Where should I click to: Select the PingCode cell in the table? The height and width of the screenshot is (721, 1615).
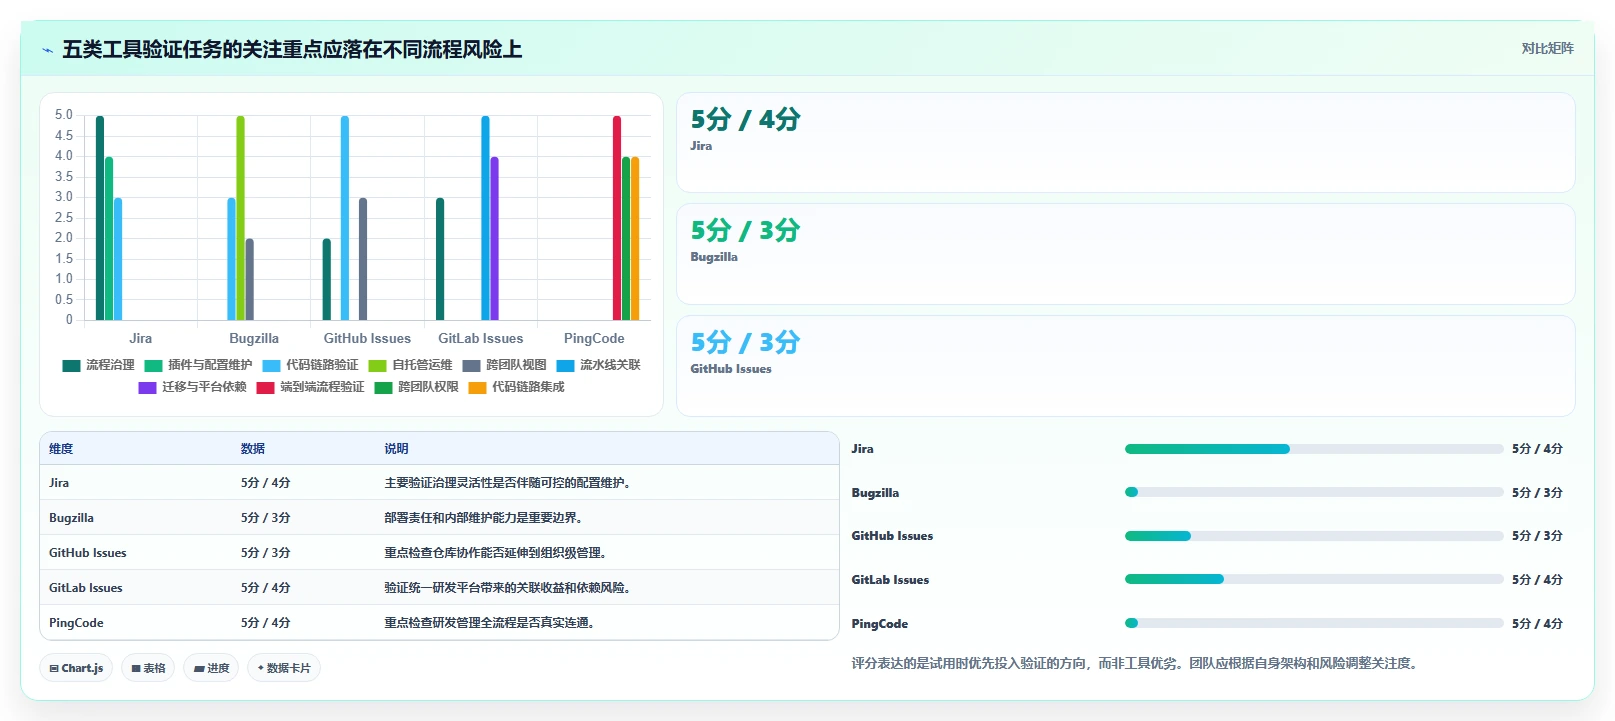pyautogui.click(x=76, y=623)
